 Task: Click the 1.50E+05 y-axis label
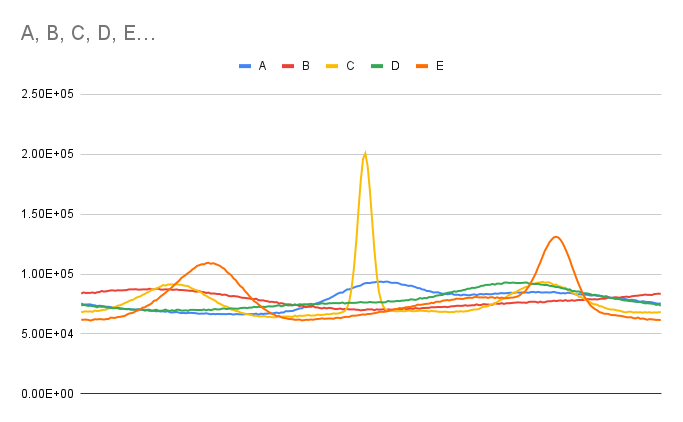pyautogui.click(x=49, y=214)
